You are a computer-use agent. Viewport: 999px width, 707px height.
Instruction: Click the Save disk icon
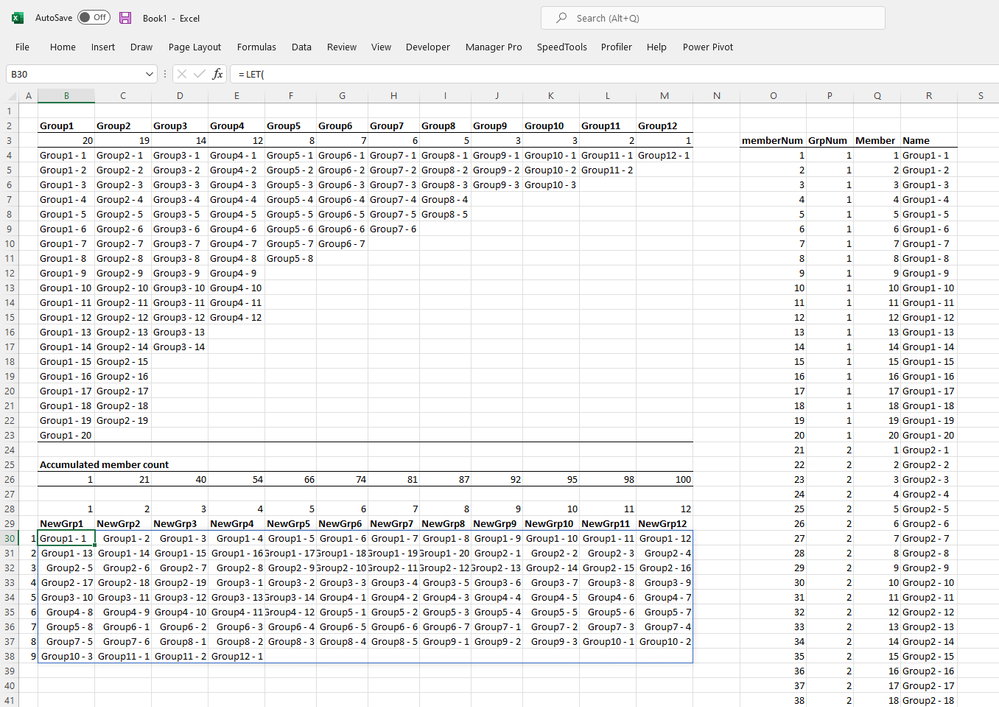(x=126, y=18)
